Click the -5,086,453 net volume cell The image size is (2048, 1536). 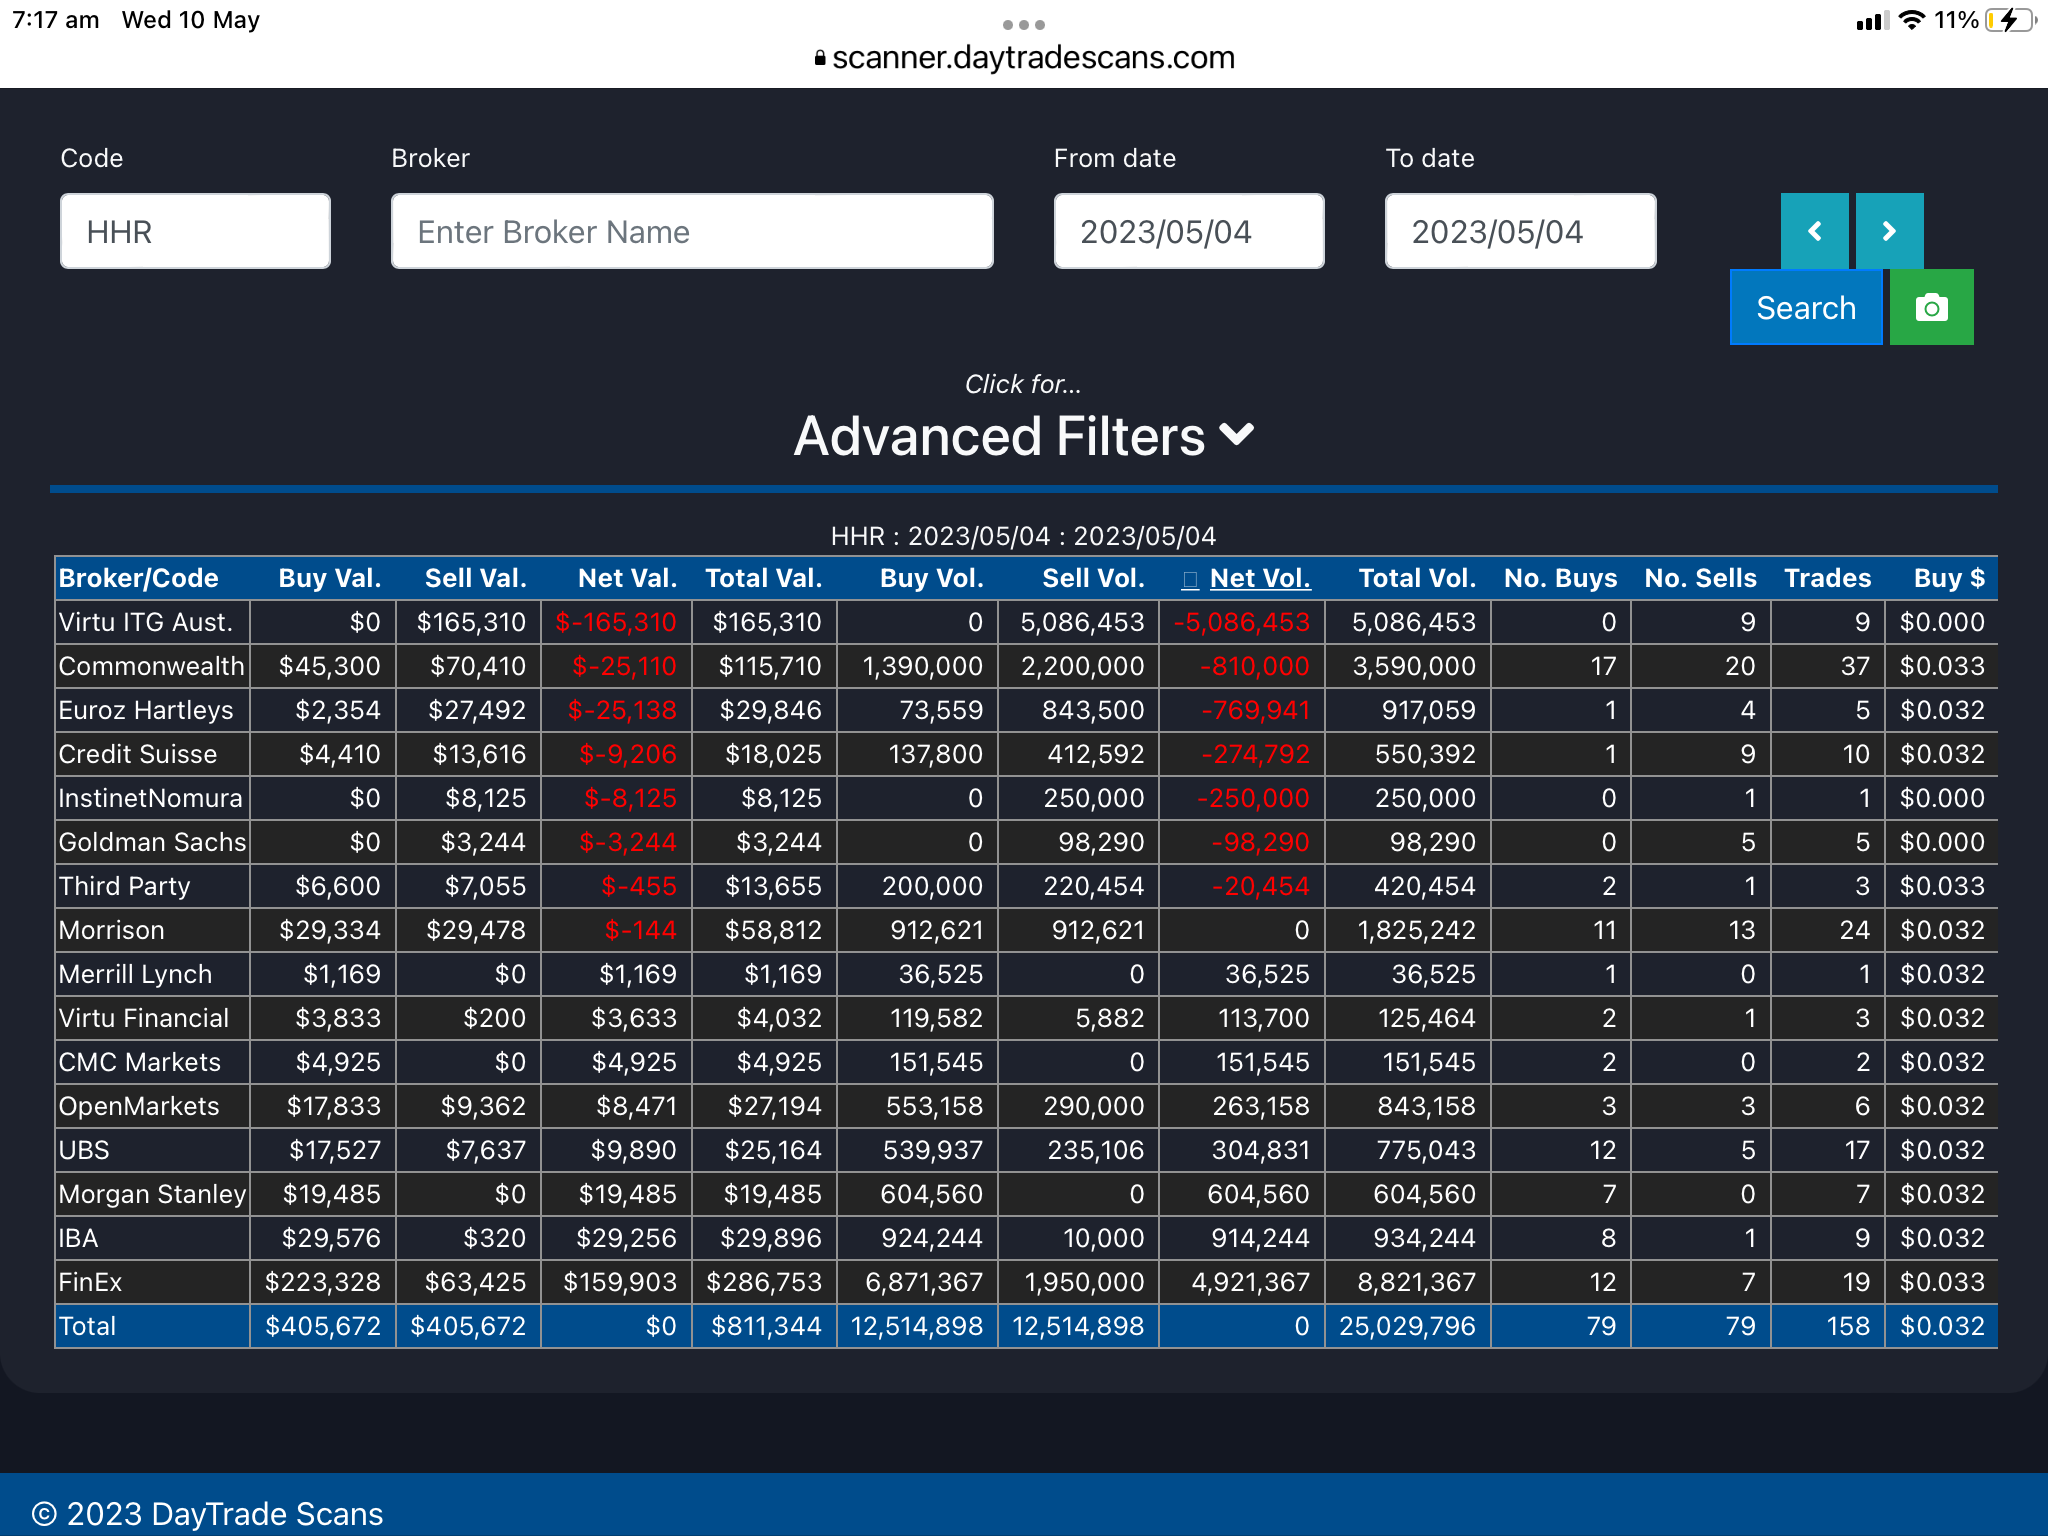coord(1242,622)
